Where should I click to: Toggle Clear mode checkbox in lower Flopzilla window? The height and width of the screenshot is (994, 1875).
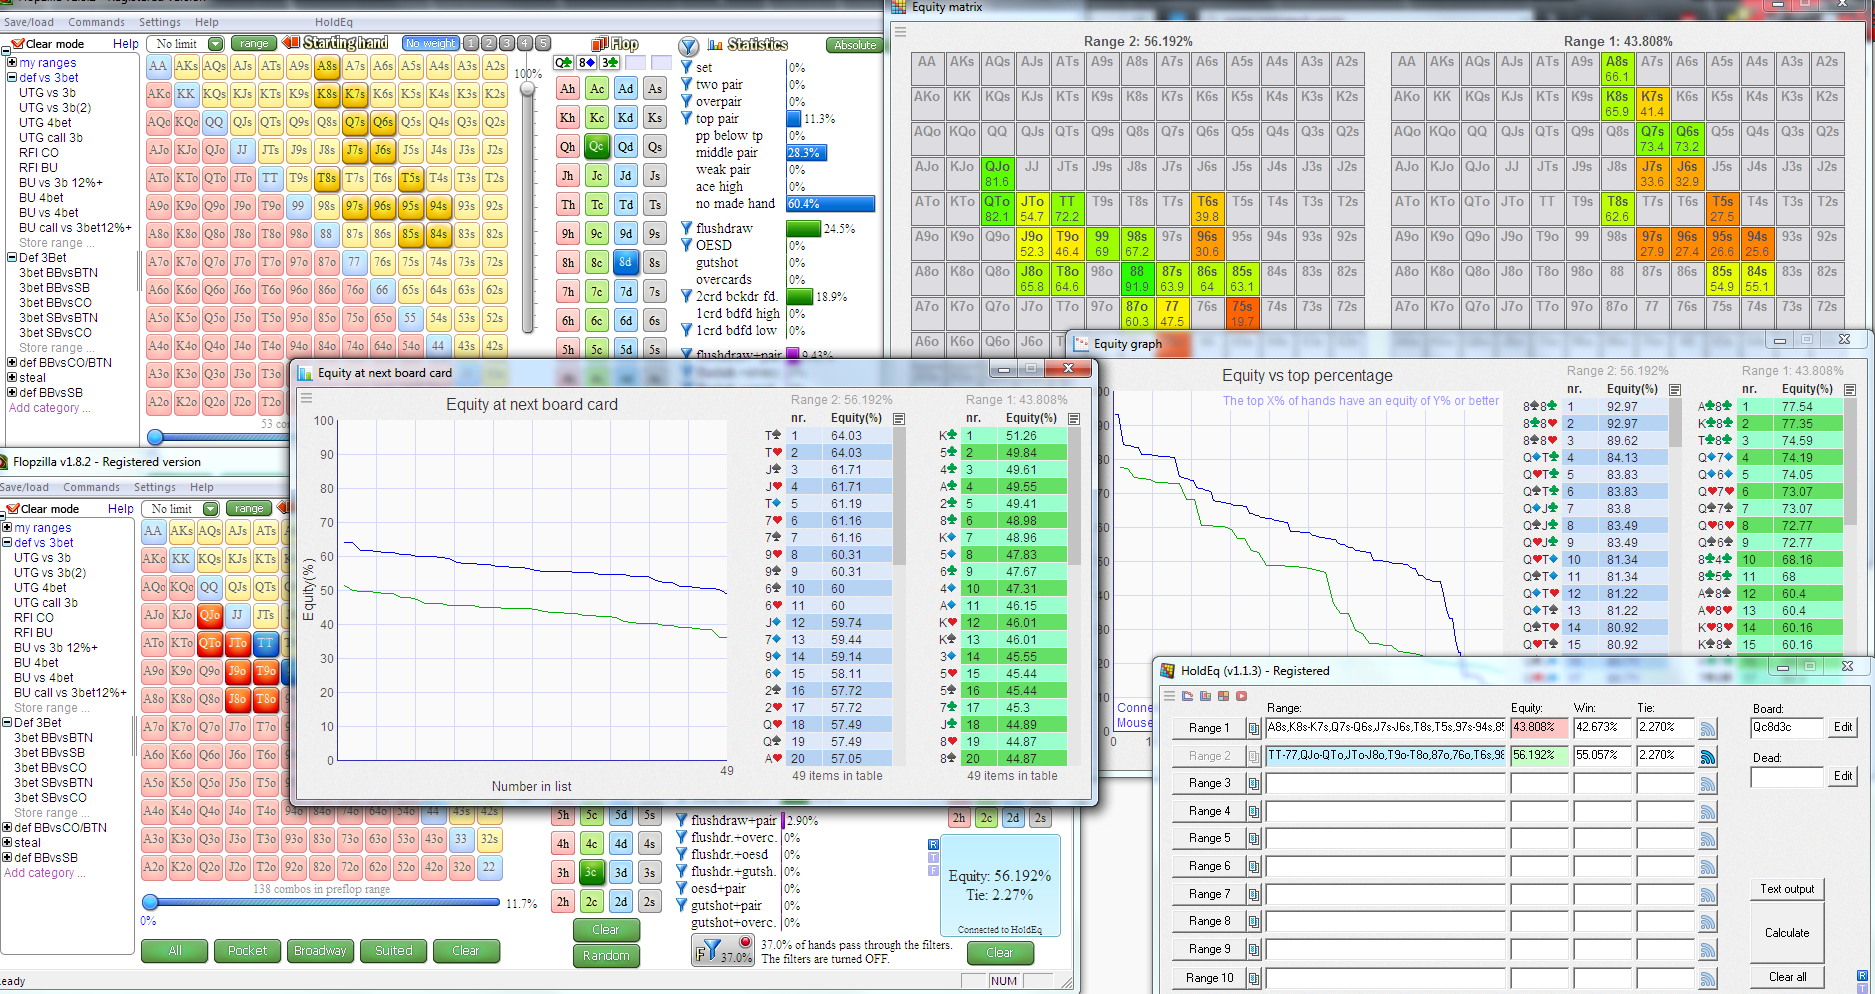click(13, 509)
